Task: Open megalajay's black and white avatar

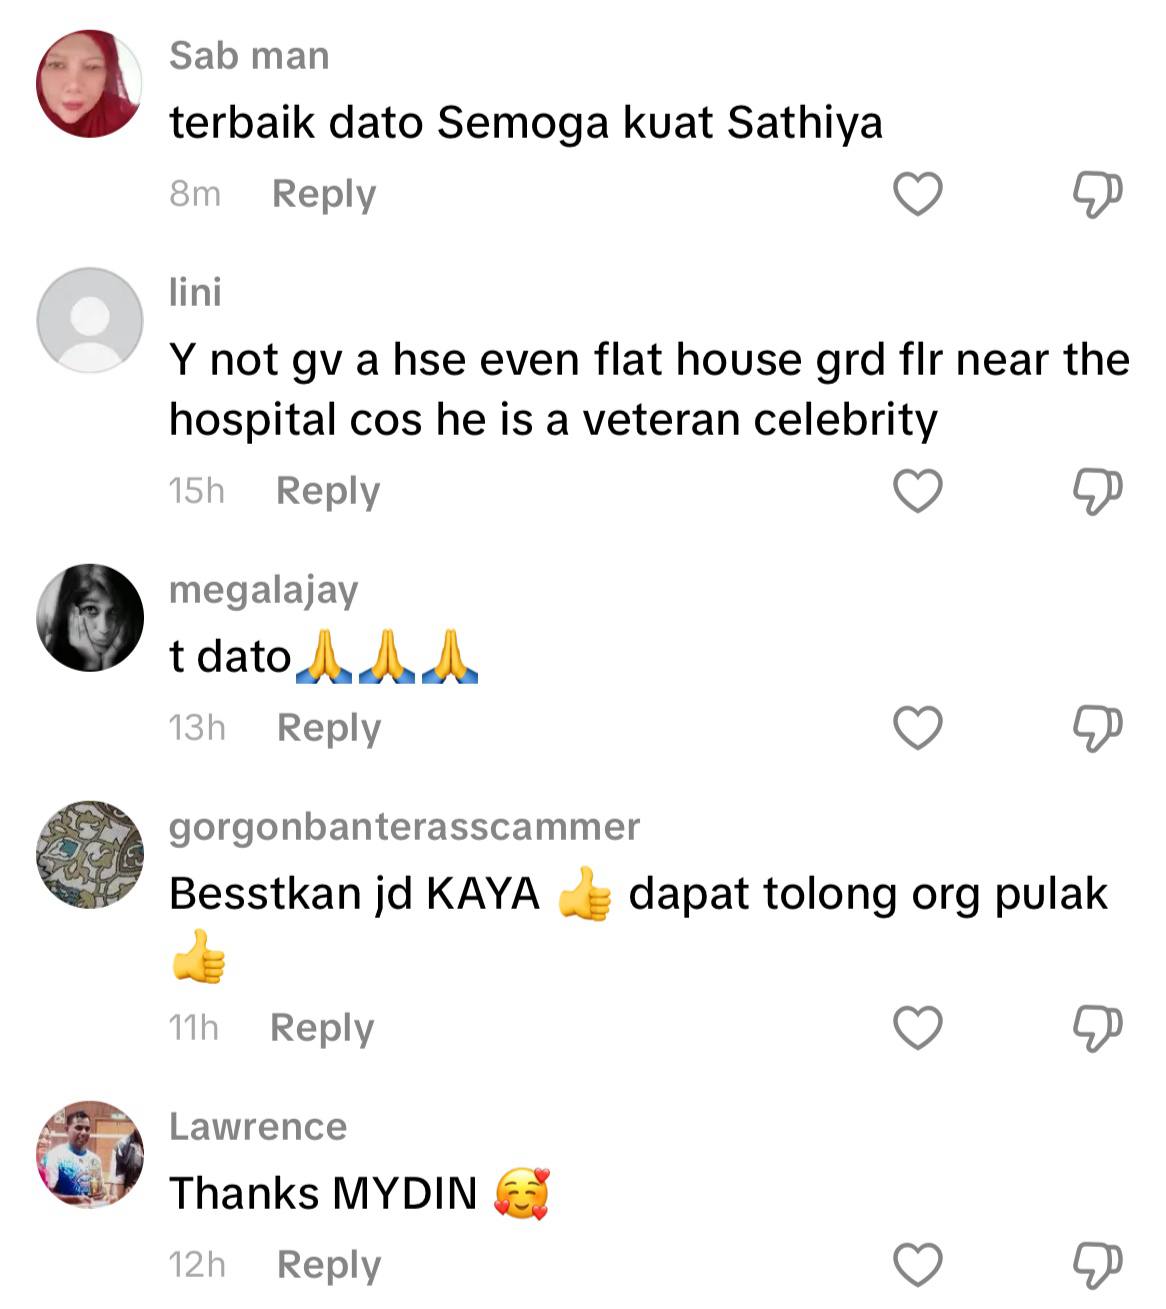Action: pyautogui.click(x=90, y=618)
